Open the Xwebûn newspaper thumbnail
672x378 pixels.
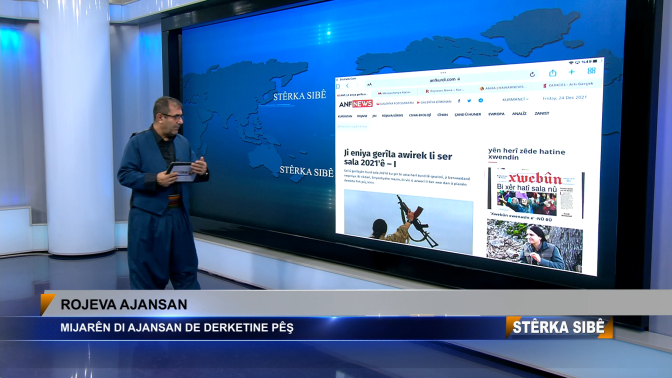536,192
